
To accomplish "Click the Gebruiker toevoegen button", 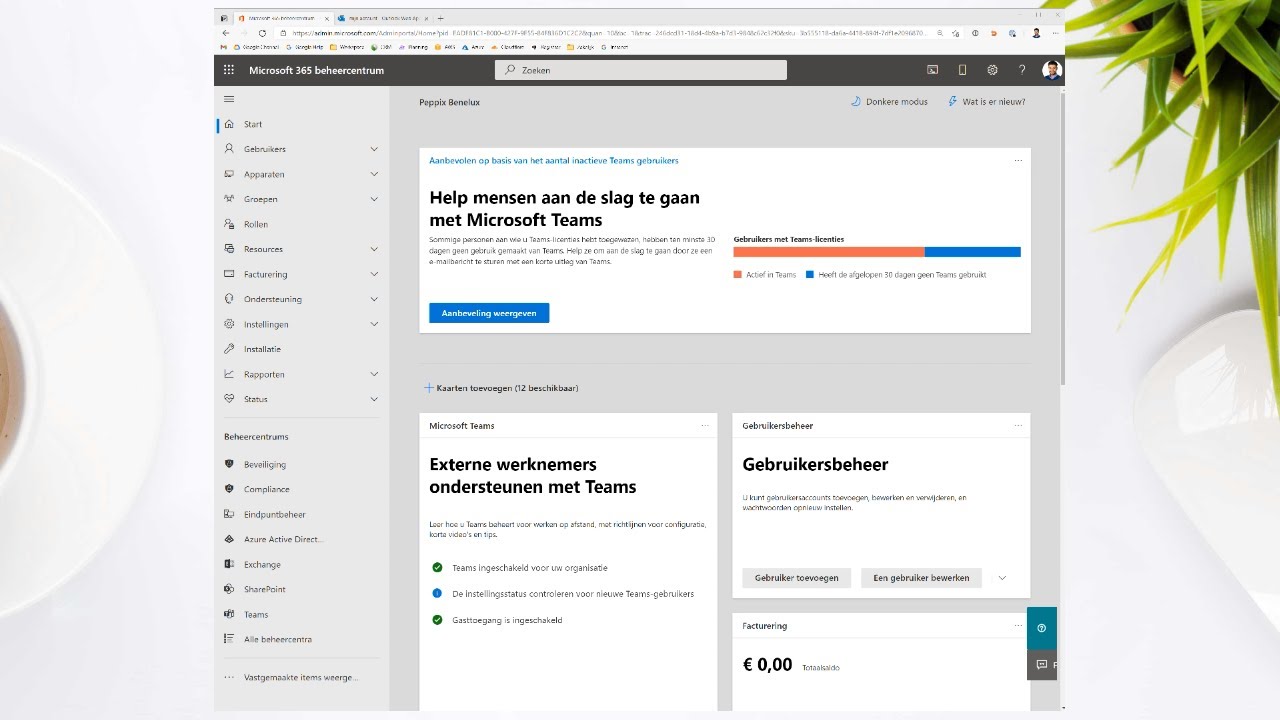I will (796, 578).
